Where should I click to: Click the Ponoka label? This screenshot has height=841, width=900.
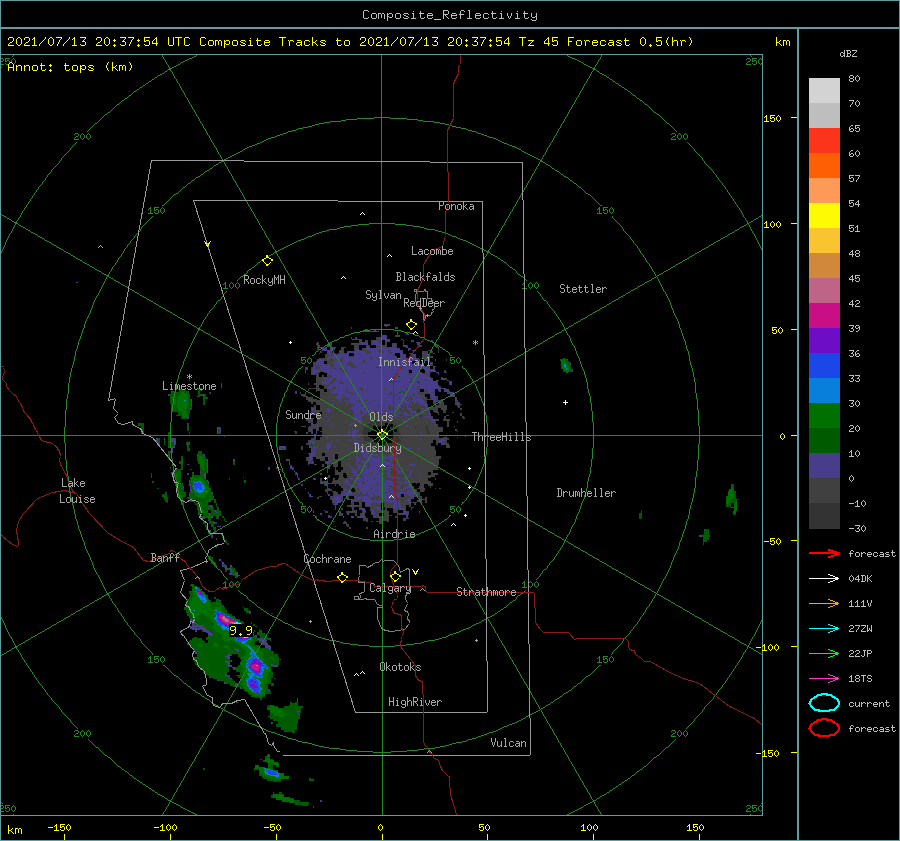point(456,206)
